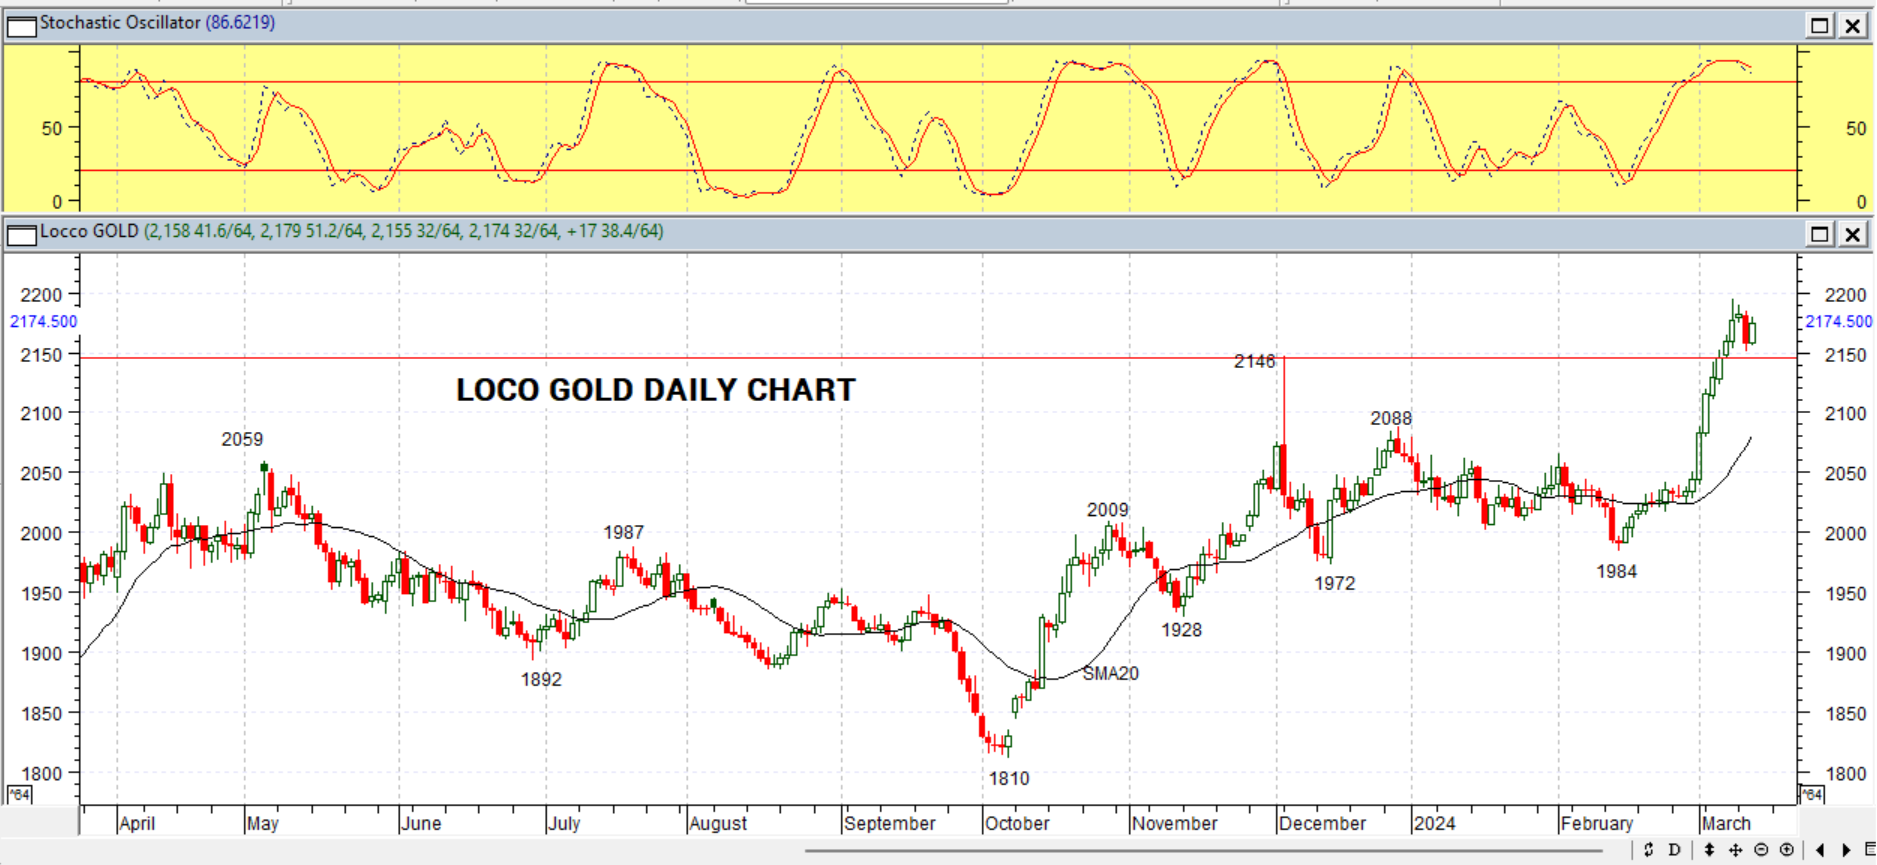The height and width of the screenshot is (865, 1877).
Task: Maximize the Stochastic Oscillator panel
Action: [1820, 26]
